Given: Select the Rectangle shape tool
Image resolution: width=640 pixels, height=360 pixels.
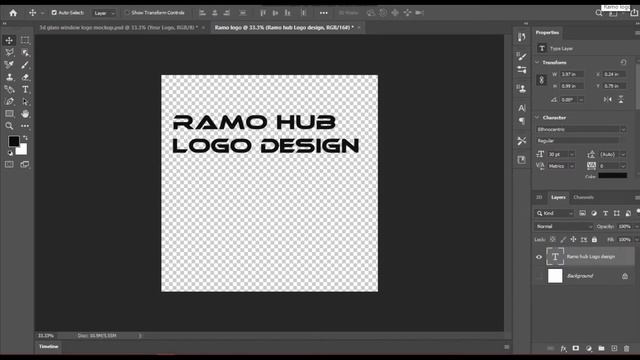Looking at the screenshot, I should (9, 113).
